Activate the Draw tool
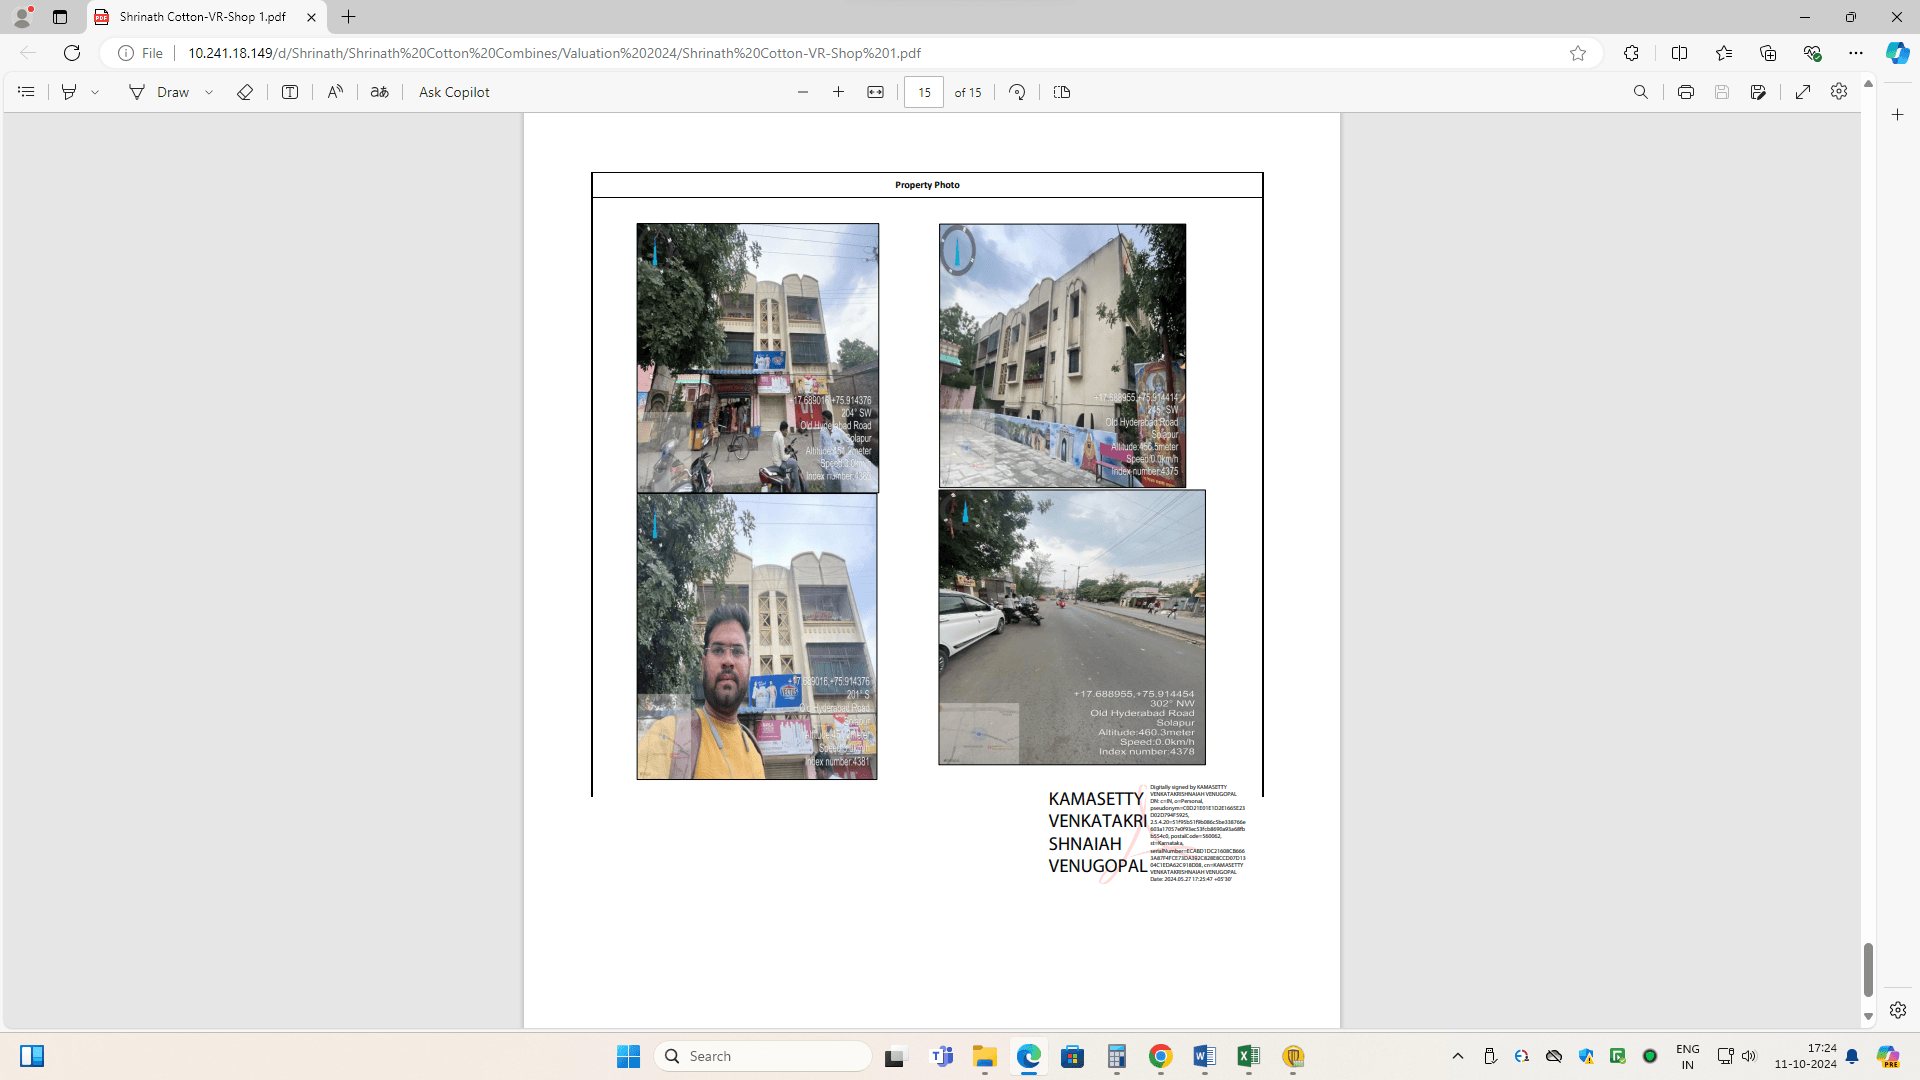This screenshot has height=1080, width=1920. tap(159, 92)
